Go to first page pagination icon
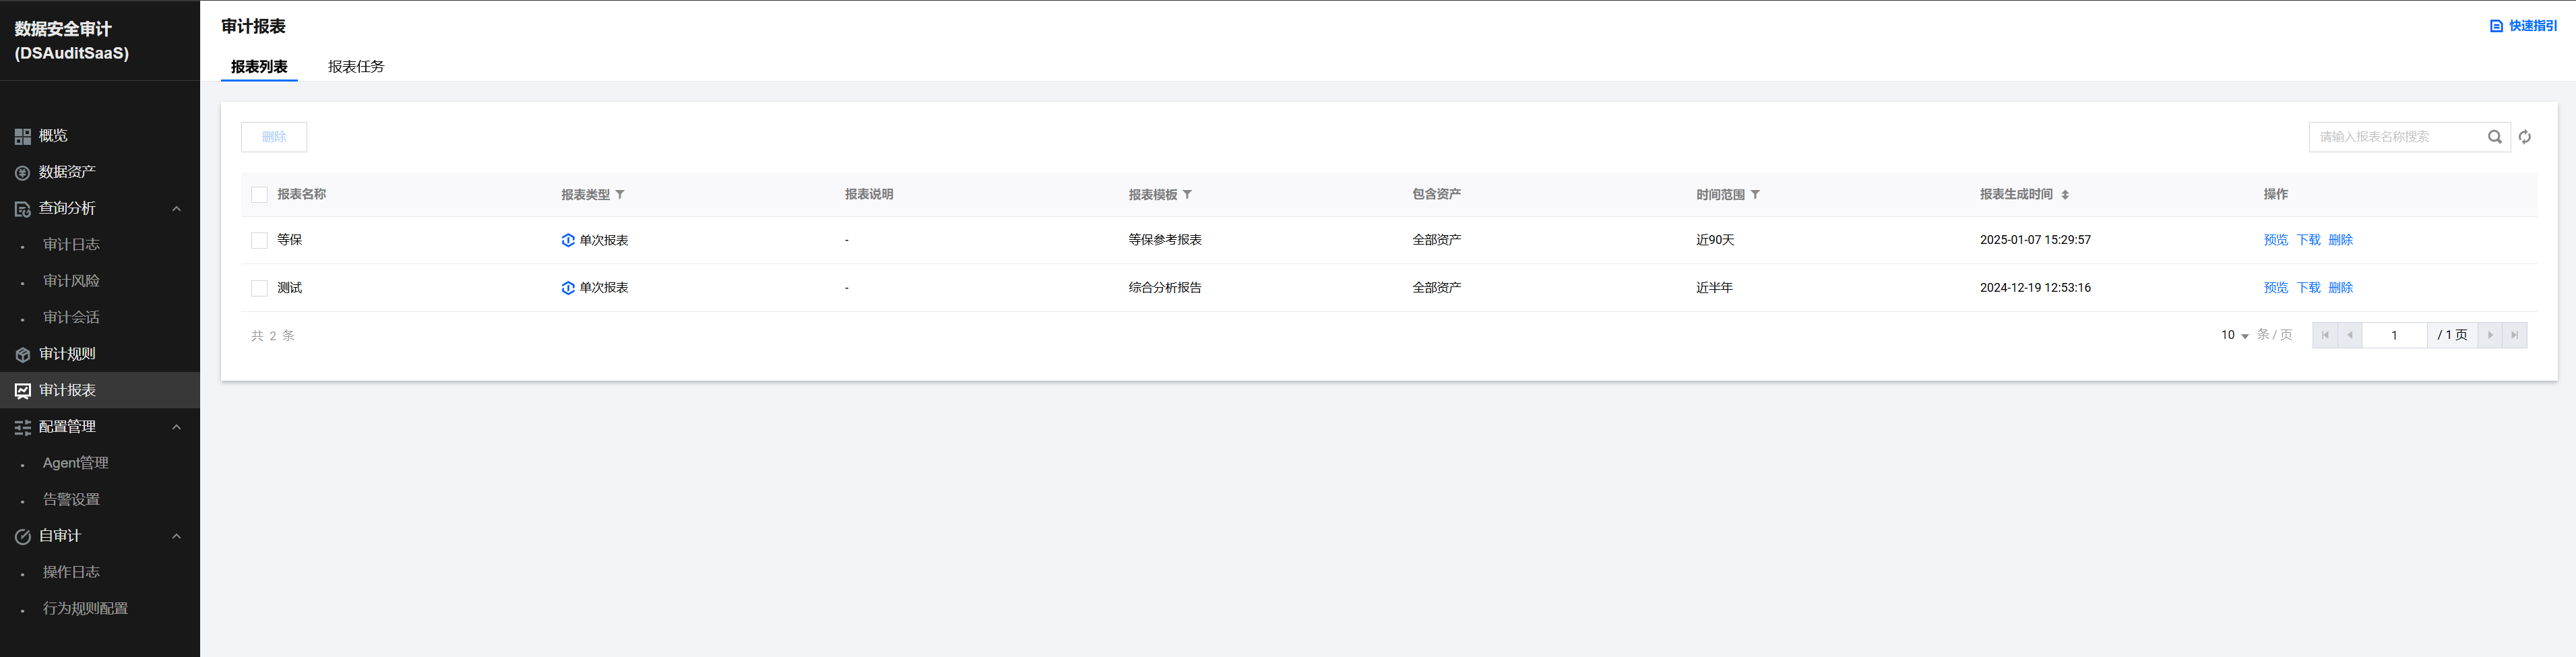 [x=2325, y=335]
